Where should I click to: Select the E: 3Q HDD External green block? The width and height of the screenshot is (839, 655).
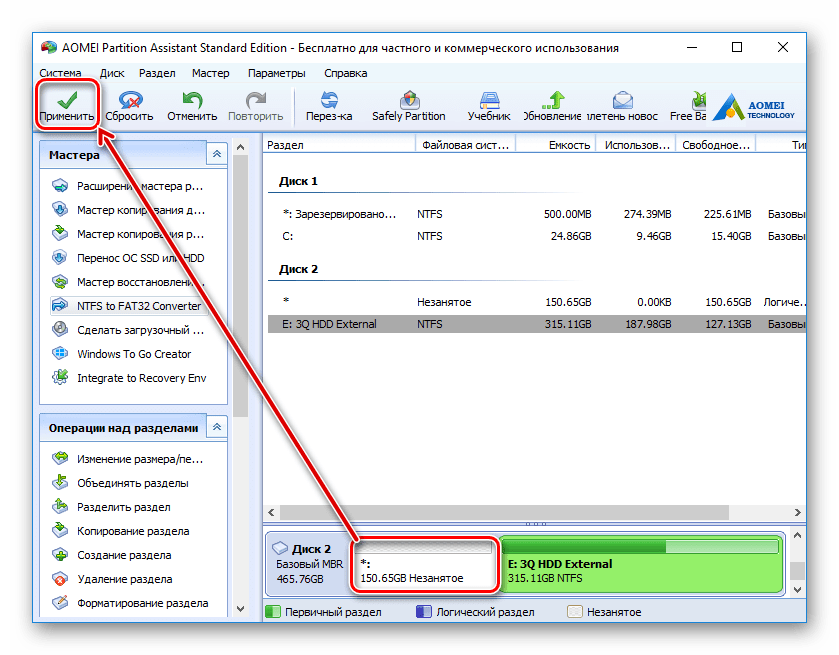click(642, 565)
